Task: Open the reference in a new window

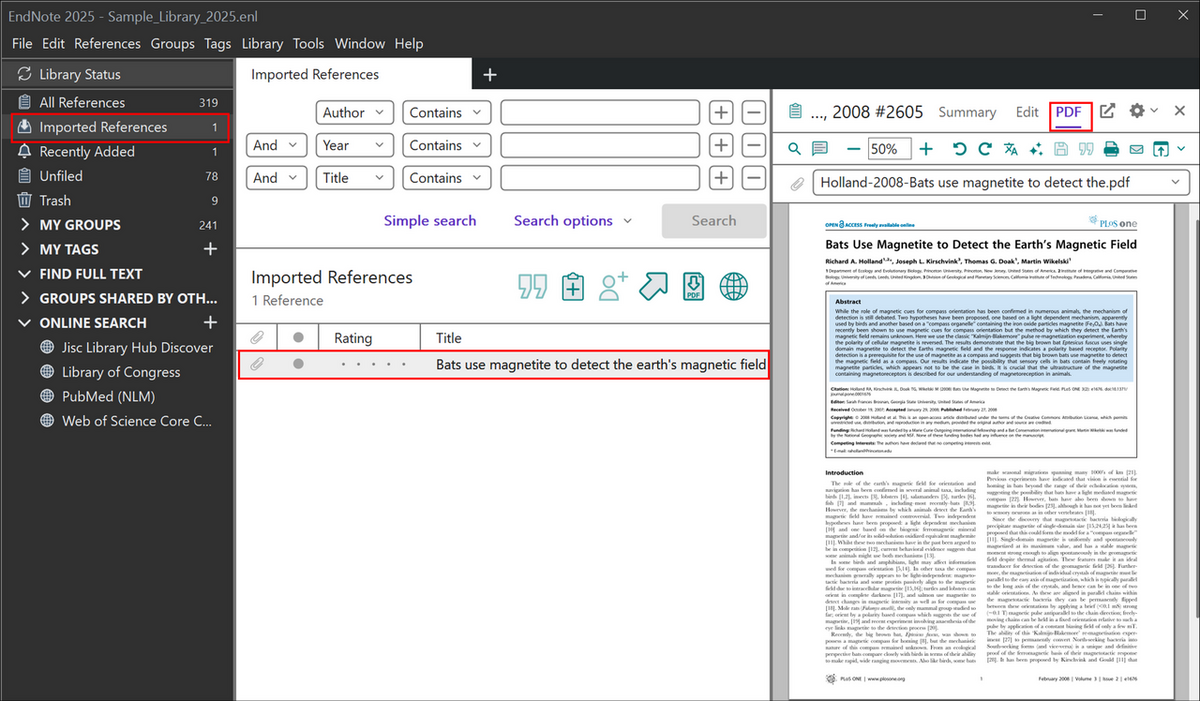Action: point(1107,112)
